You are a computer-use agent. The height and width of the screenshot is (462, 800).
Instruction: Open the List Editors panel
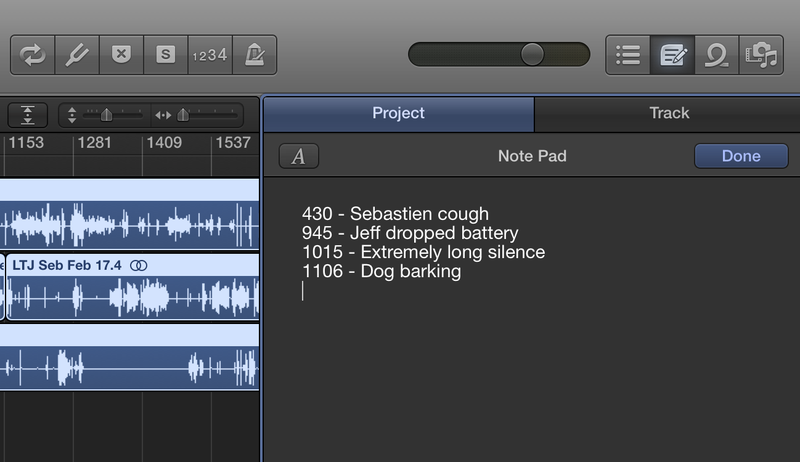point(628,55)
